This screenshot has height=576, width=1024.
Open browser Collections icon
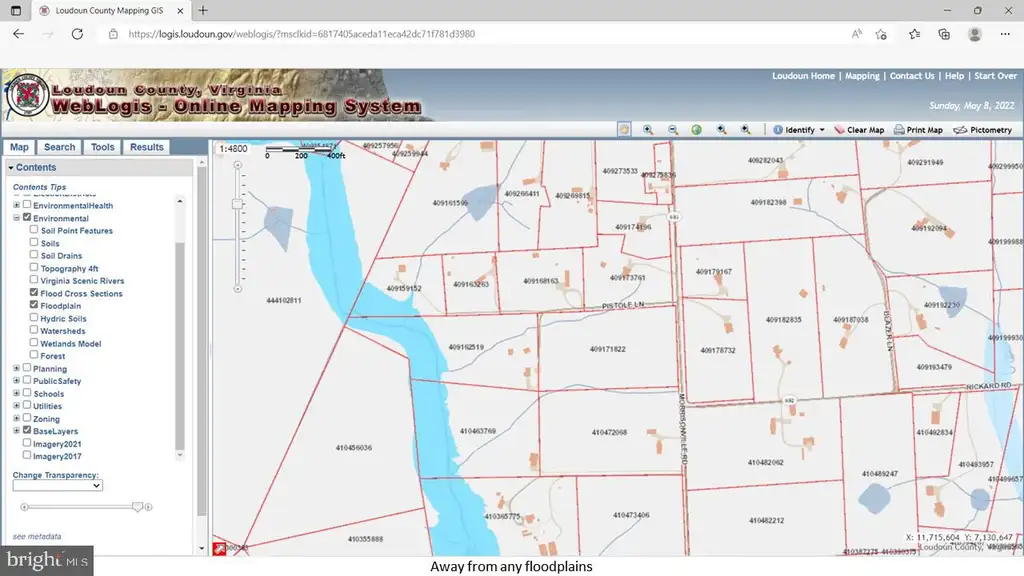point(944,34)
